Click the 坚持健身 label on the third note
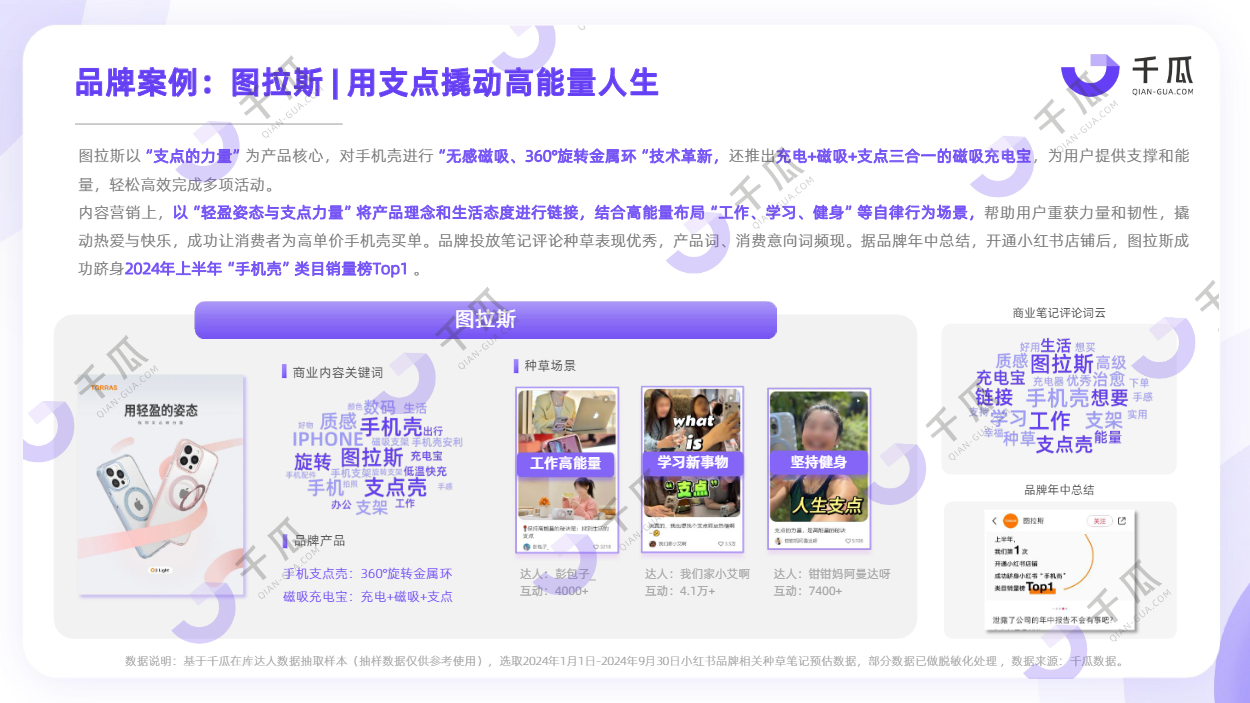 (x=819, y=462)
